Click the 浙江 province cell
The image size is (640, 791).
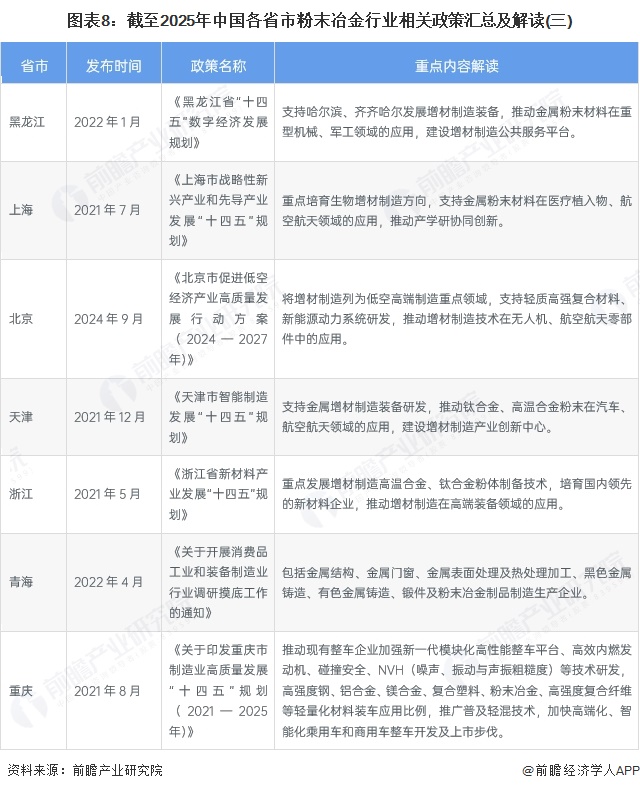[21, 494]
